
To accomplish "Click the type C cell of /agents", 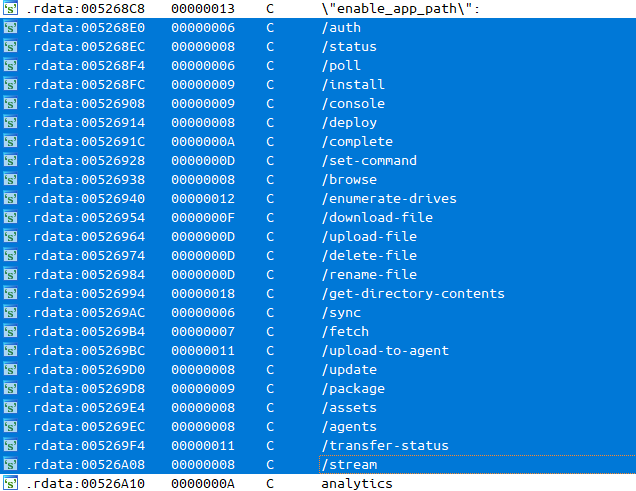I will pyautogui.click(x=270, y=427).
